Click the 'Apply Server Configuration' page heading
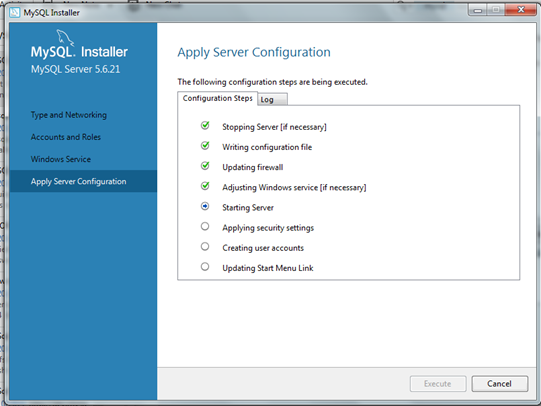This screenshot has width=541, height=406. coord(254,52)
